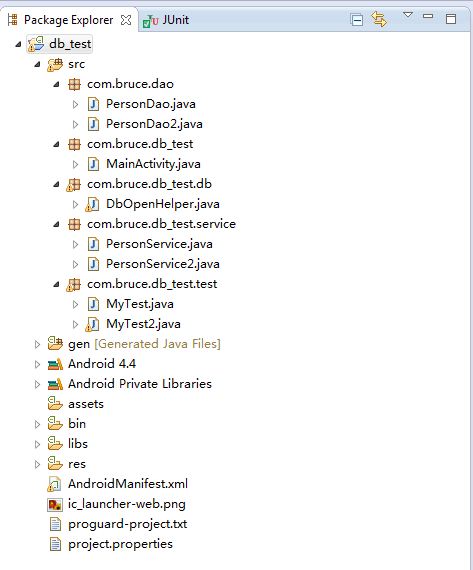Viewport: 473px width, 570px height.
Task: Toggle Link with Editor icon
Action: pyautogui.click(x=379, y=19)
